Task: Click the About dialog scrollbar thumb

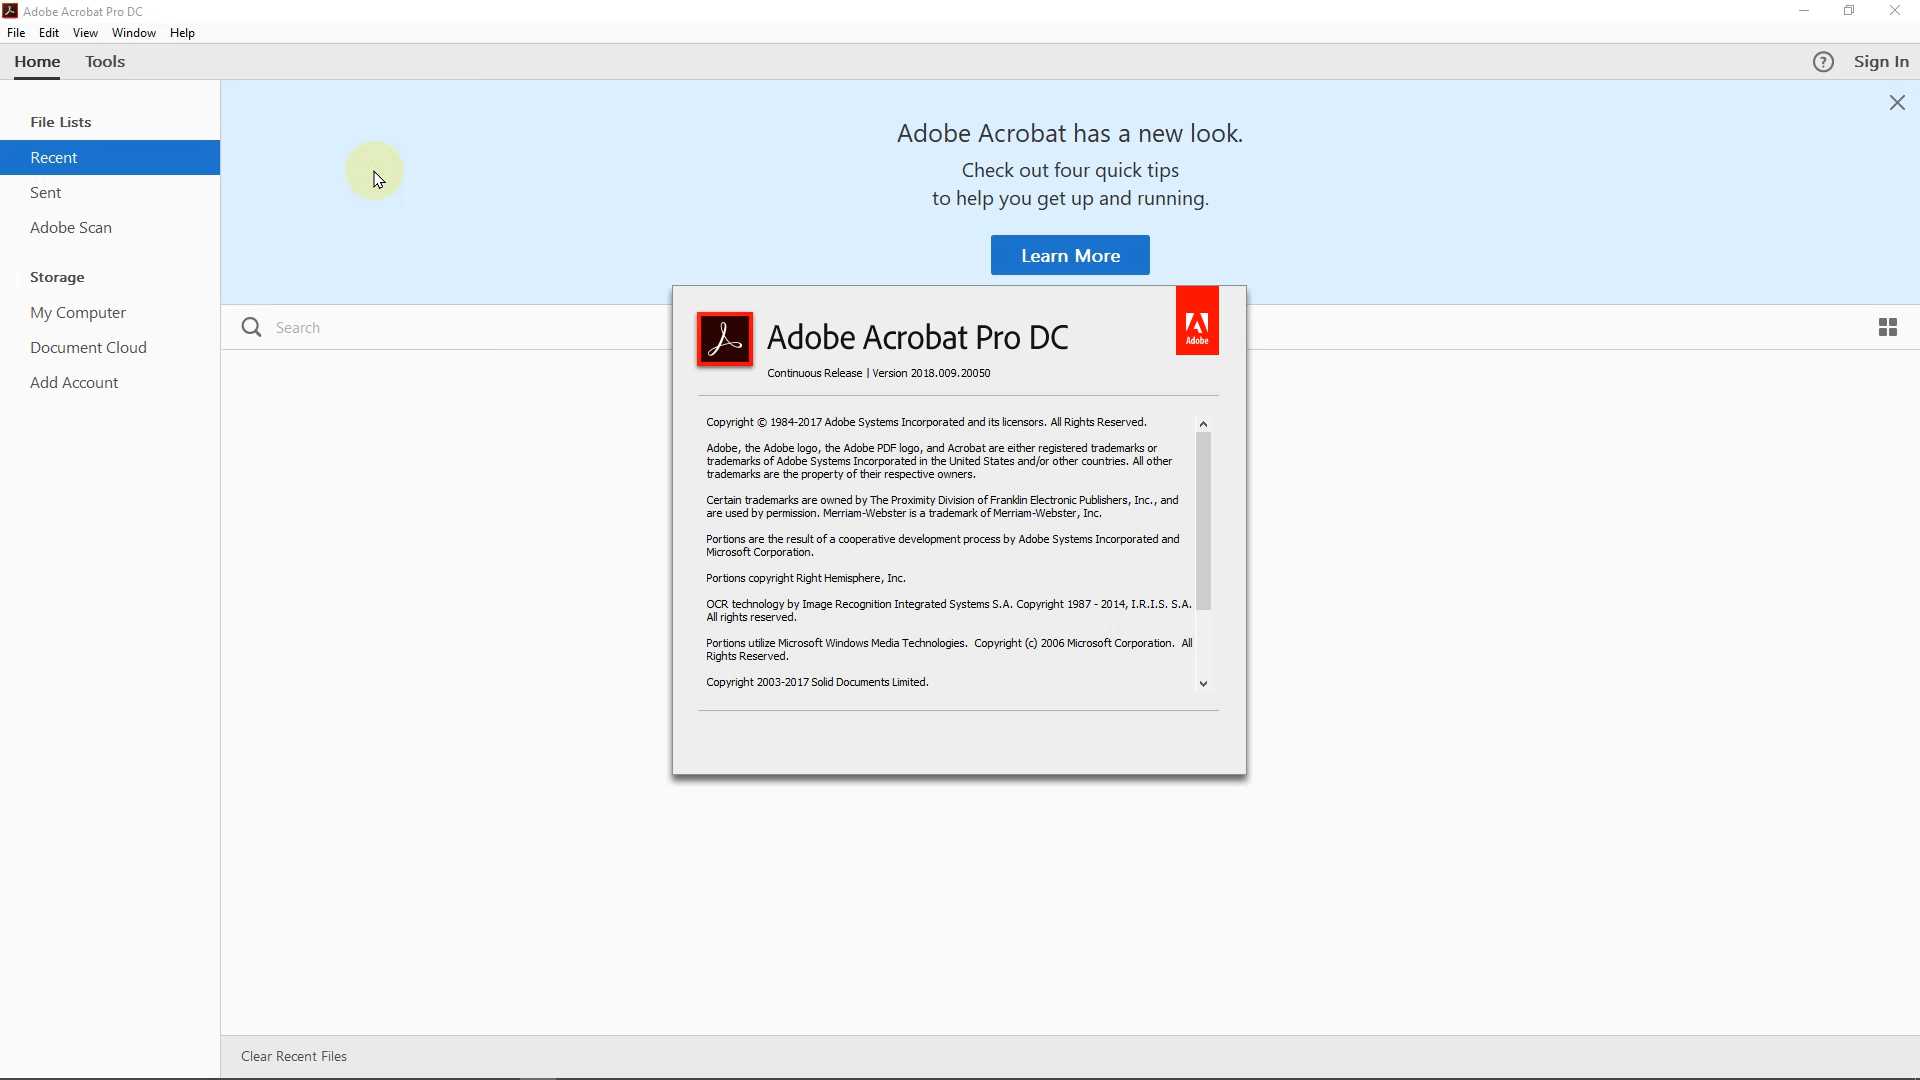Action: [1203, 520]
